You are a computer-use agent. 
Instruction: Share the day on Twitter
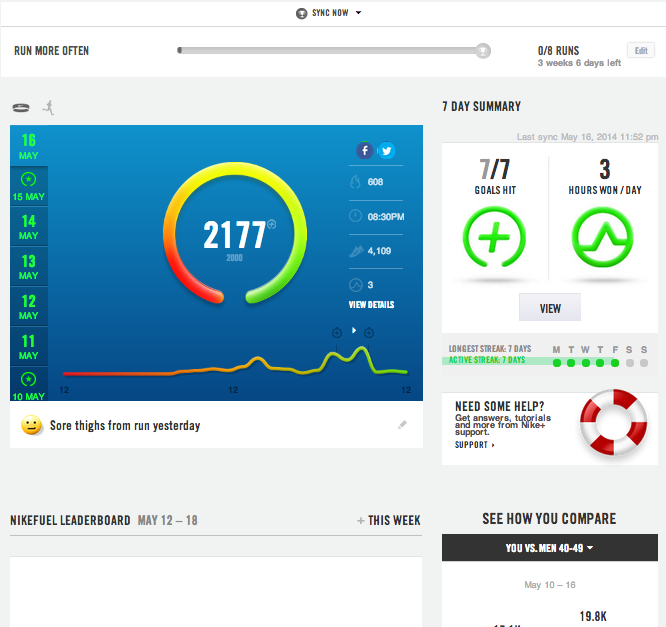387,151
